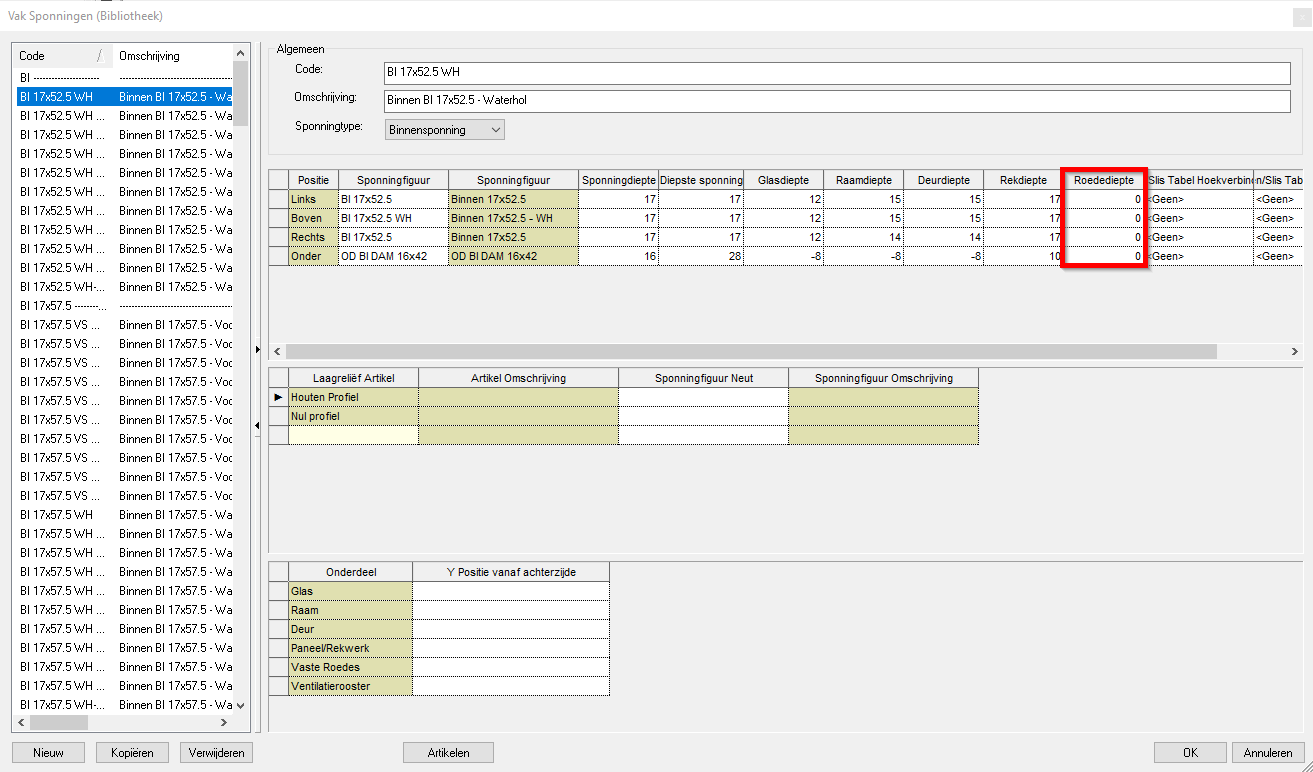The width and height of the screenshot is (1313, 772).
Task: Click the Verwijderen button
Action: click(217, 752)
